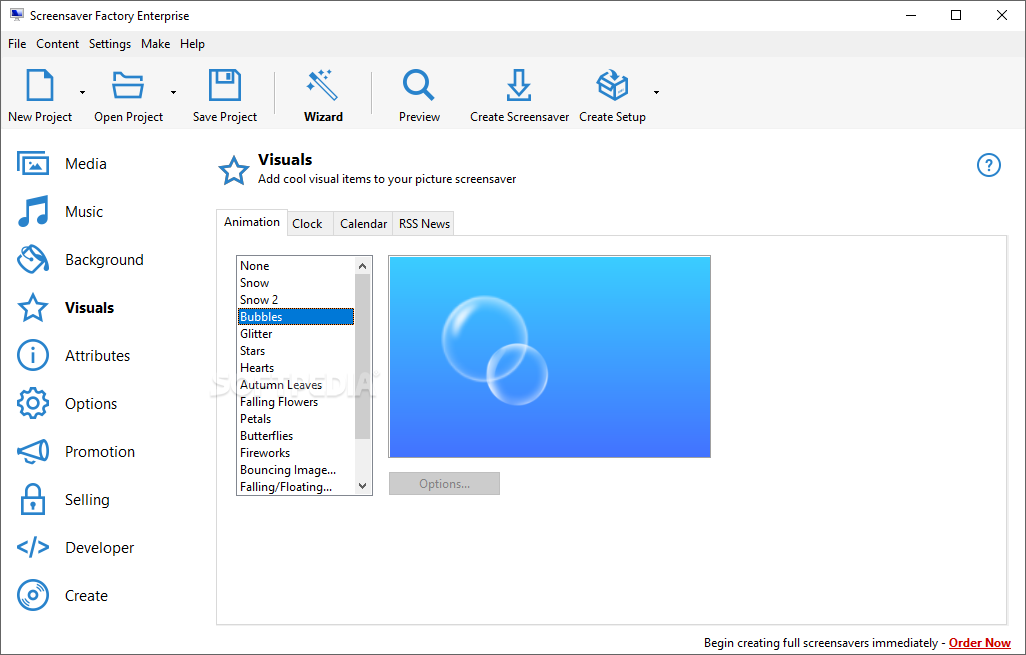This screenshot has width=1026, height=655.
Task: Click the Media label in sidebar
Action: 86,164
